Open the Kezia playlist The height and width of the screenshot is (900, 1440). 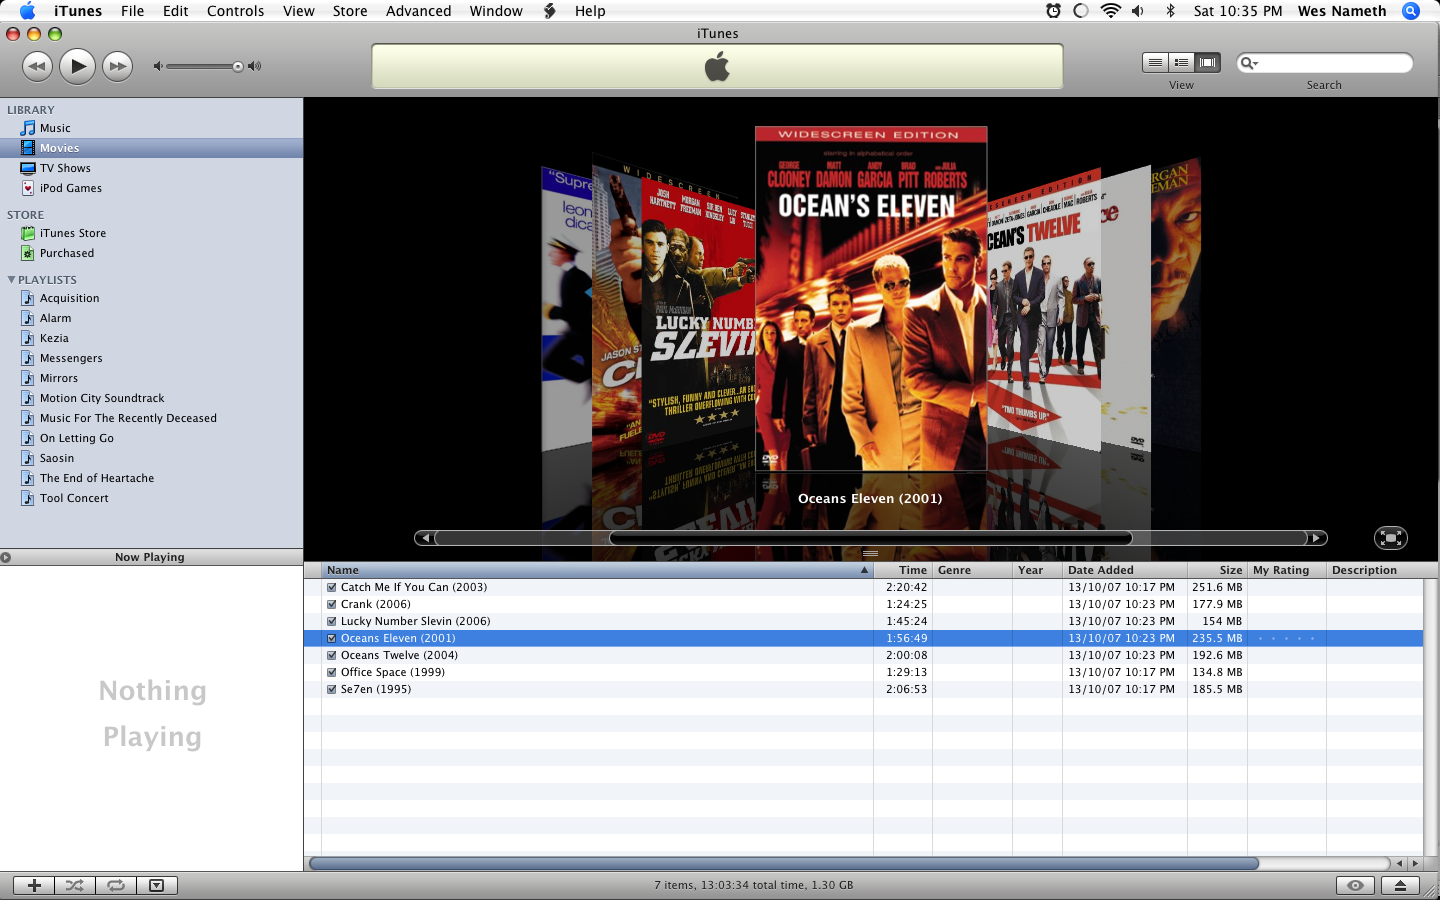[151, 338]
